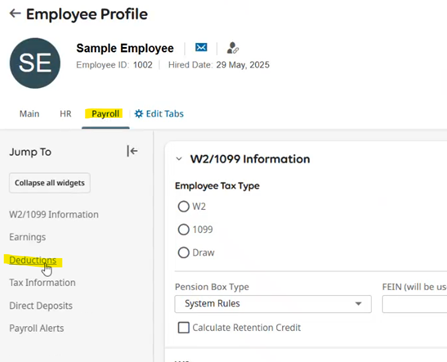Choose the Draw radio option
This screenshot has width=447, height=362.
tap(183, 252)
